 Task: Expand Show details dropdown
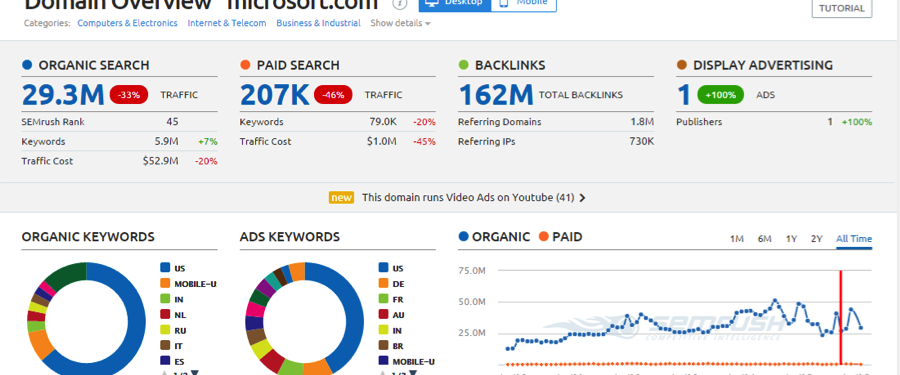pyautogui.click(x=401, y=23)
